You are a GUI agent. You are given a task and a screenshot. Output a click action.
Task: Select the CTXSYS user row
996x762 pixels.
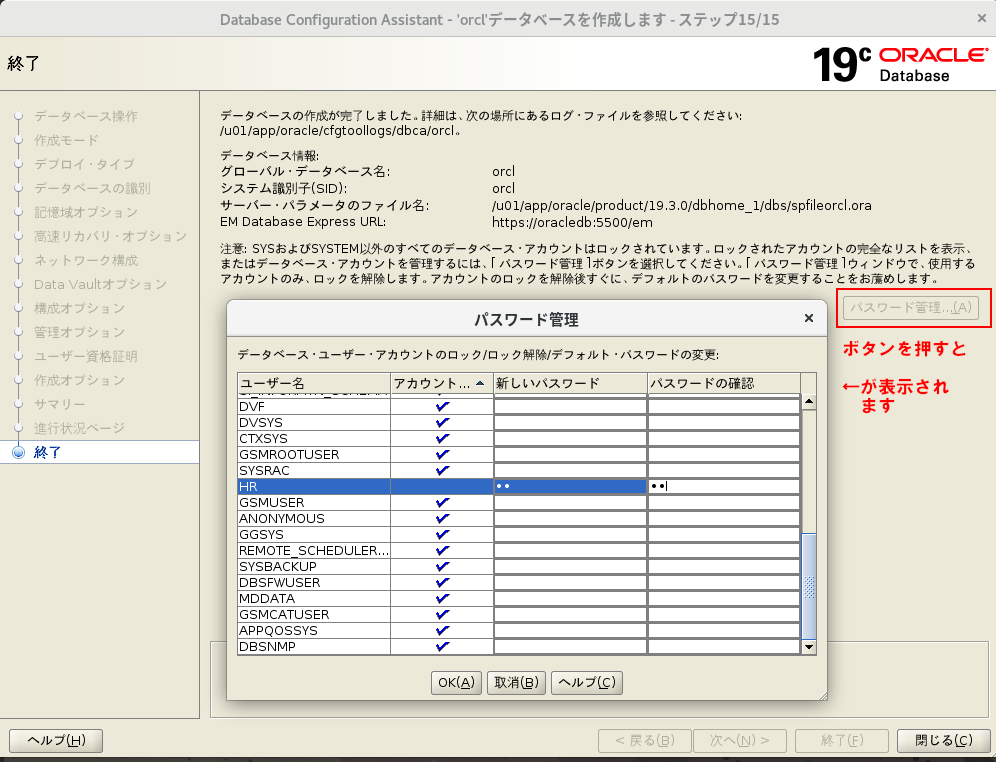click(x=312, y=438)
